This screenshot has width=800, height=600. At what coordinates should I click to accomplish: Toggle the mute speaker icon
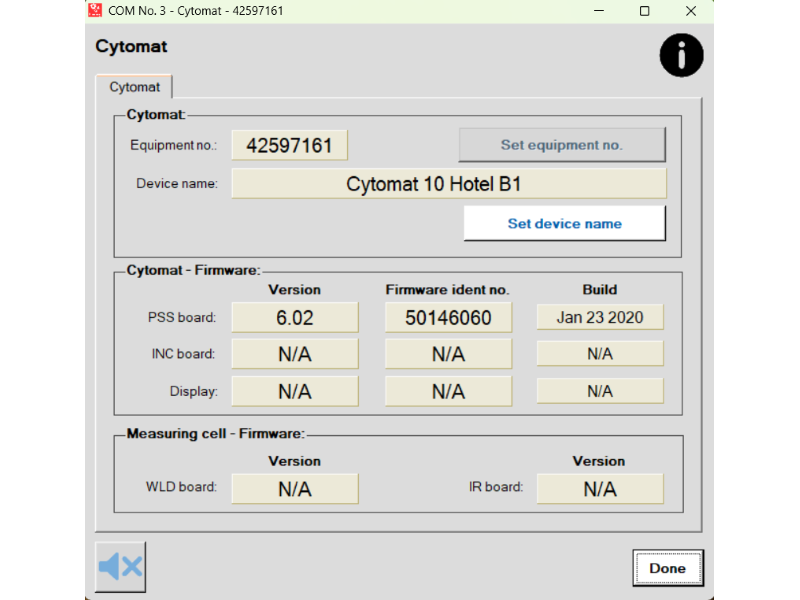tap(120, 567)
